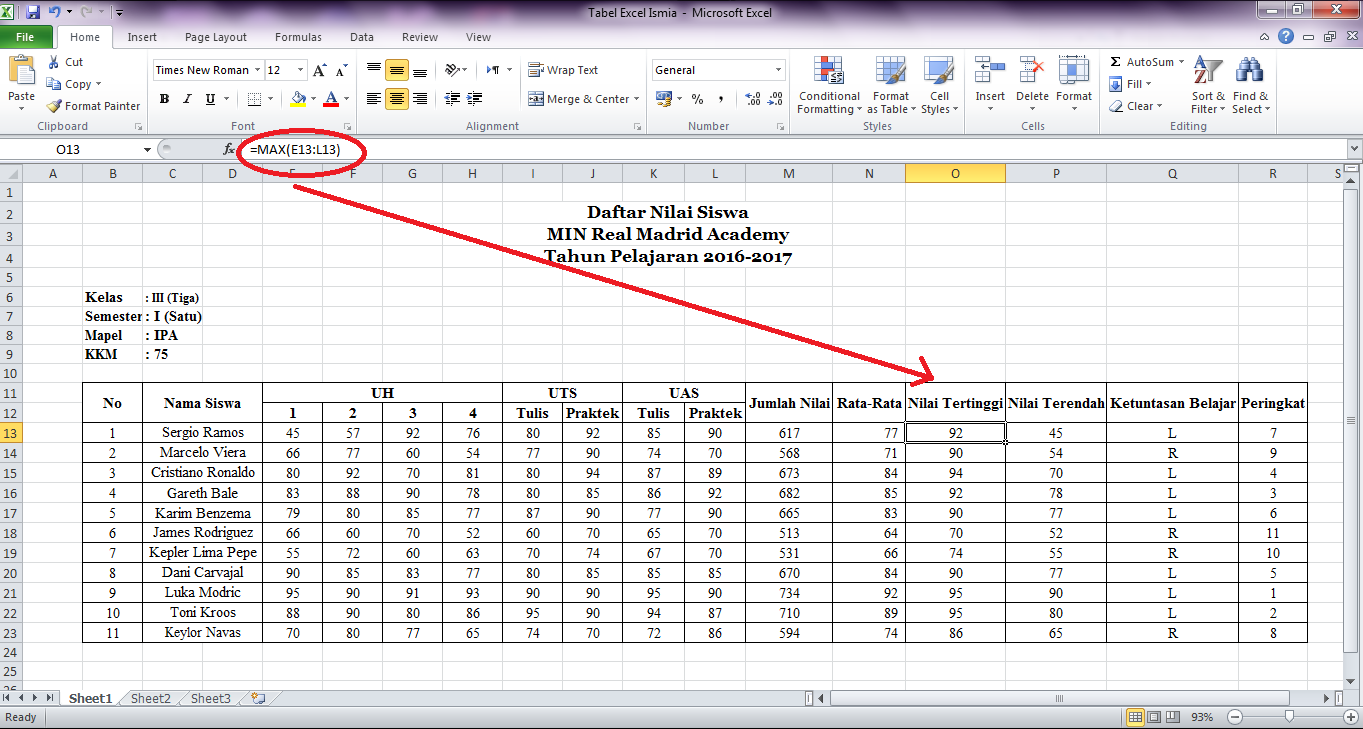The height and width of the screenshot is (729, 1363).
Task: Open Sort & Filter options
Action: tap(1208, 86)
